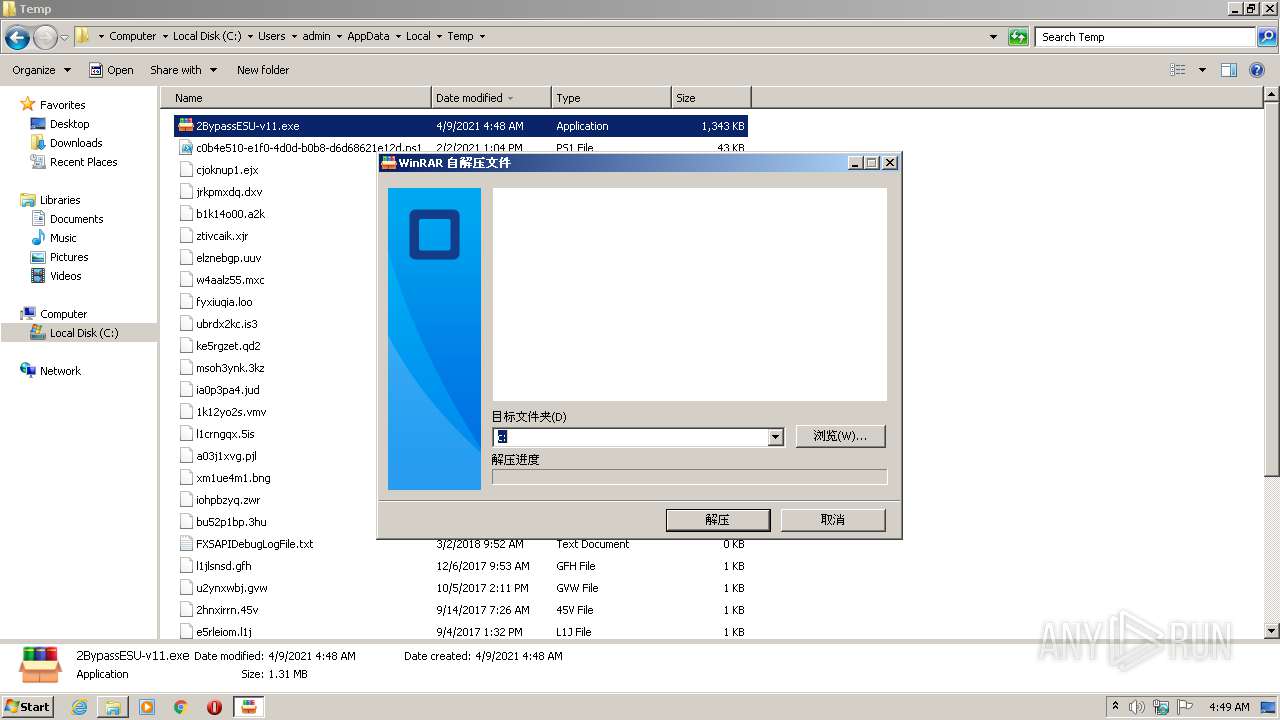Select the c0b4e510 PS1 script file

pos(308,148)
